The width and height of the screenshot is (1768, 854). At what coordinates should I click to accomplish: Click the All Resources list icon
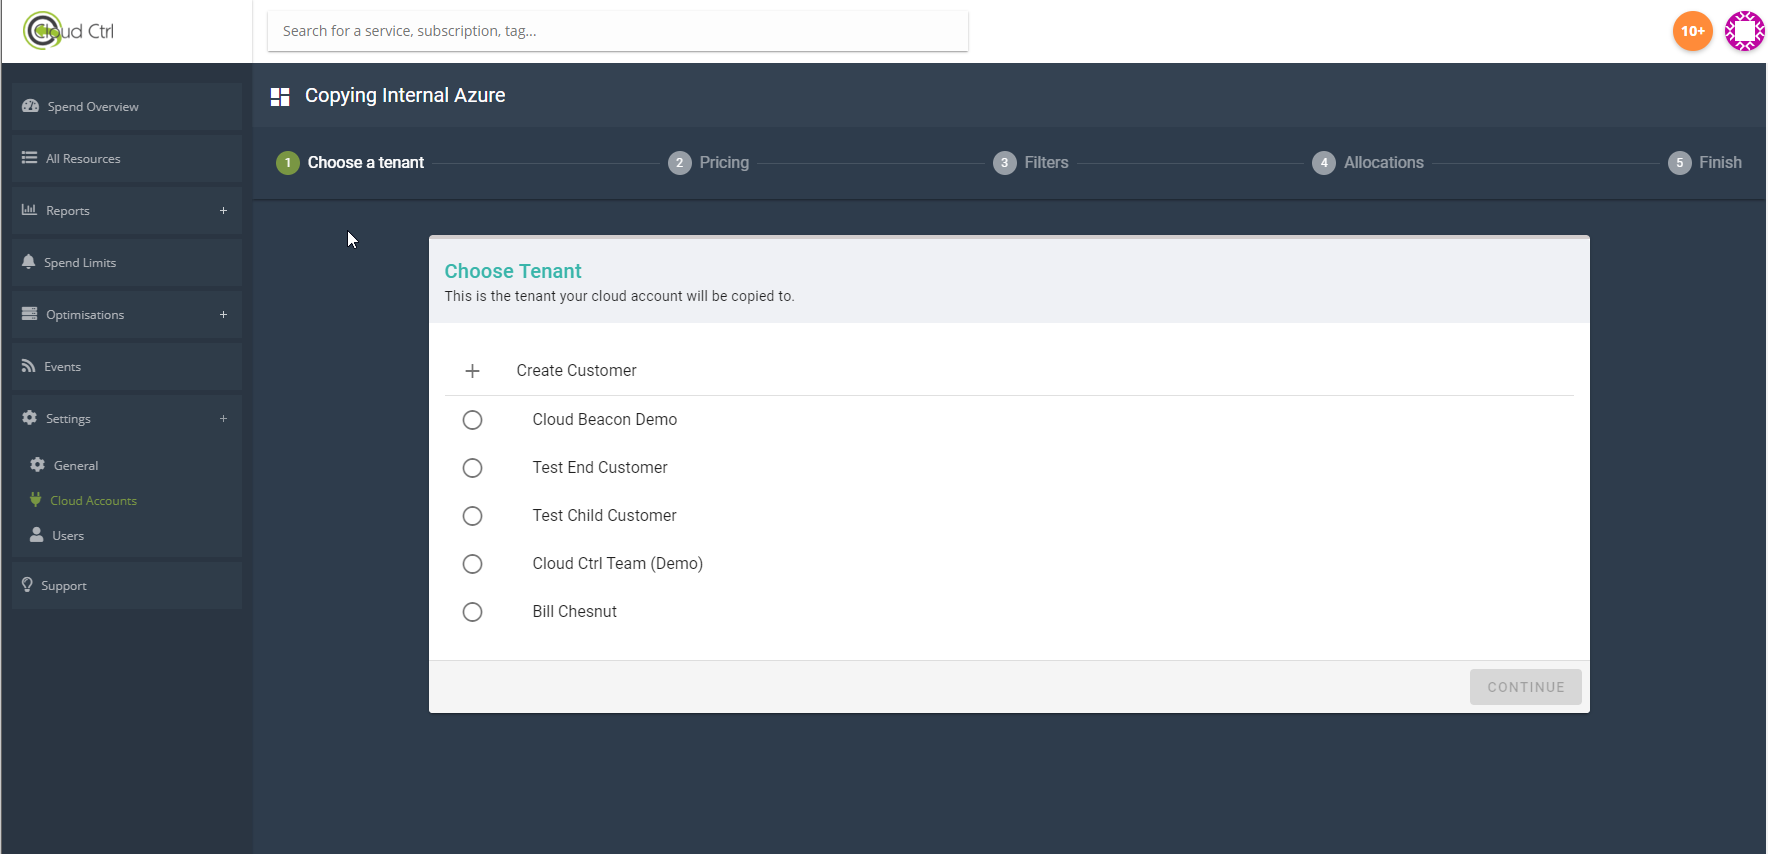29,158
